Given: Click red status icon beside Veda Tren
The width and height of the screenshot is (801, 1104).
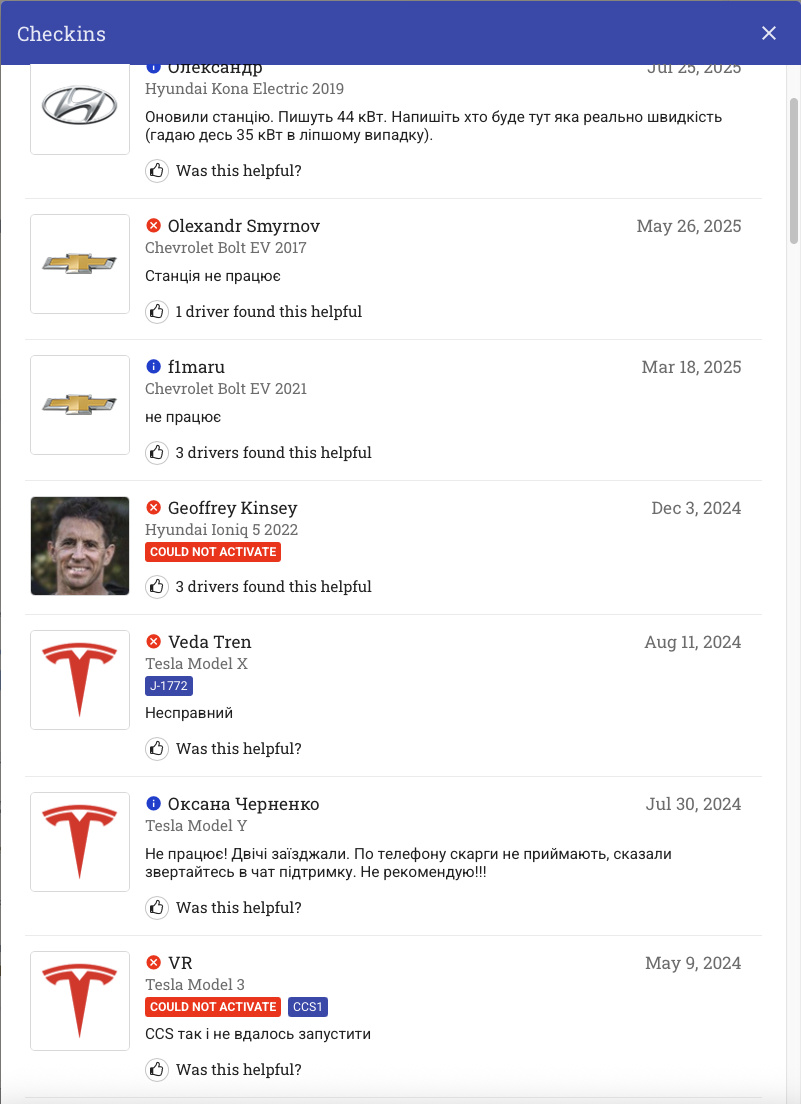Looking at the screenshot, I should [x=154, y=642].
